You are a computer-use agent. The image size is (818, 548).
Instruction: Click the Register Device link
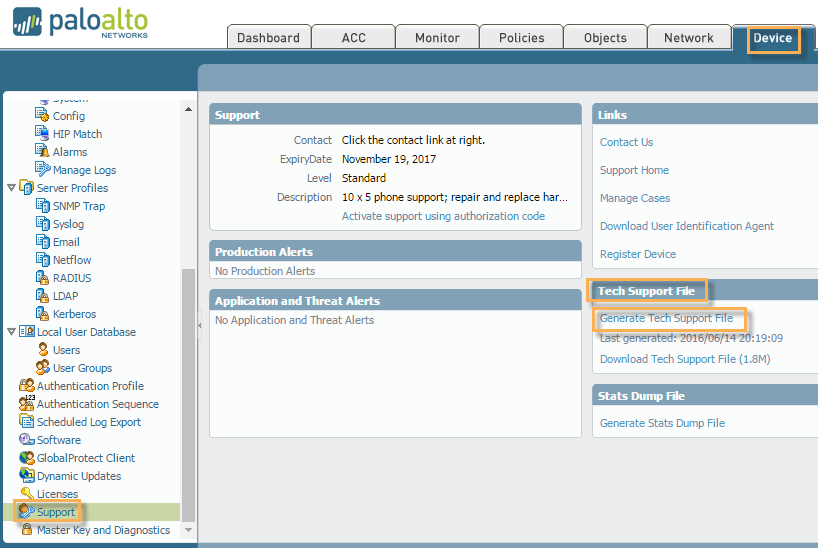(x=638, y=254)
